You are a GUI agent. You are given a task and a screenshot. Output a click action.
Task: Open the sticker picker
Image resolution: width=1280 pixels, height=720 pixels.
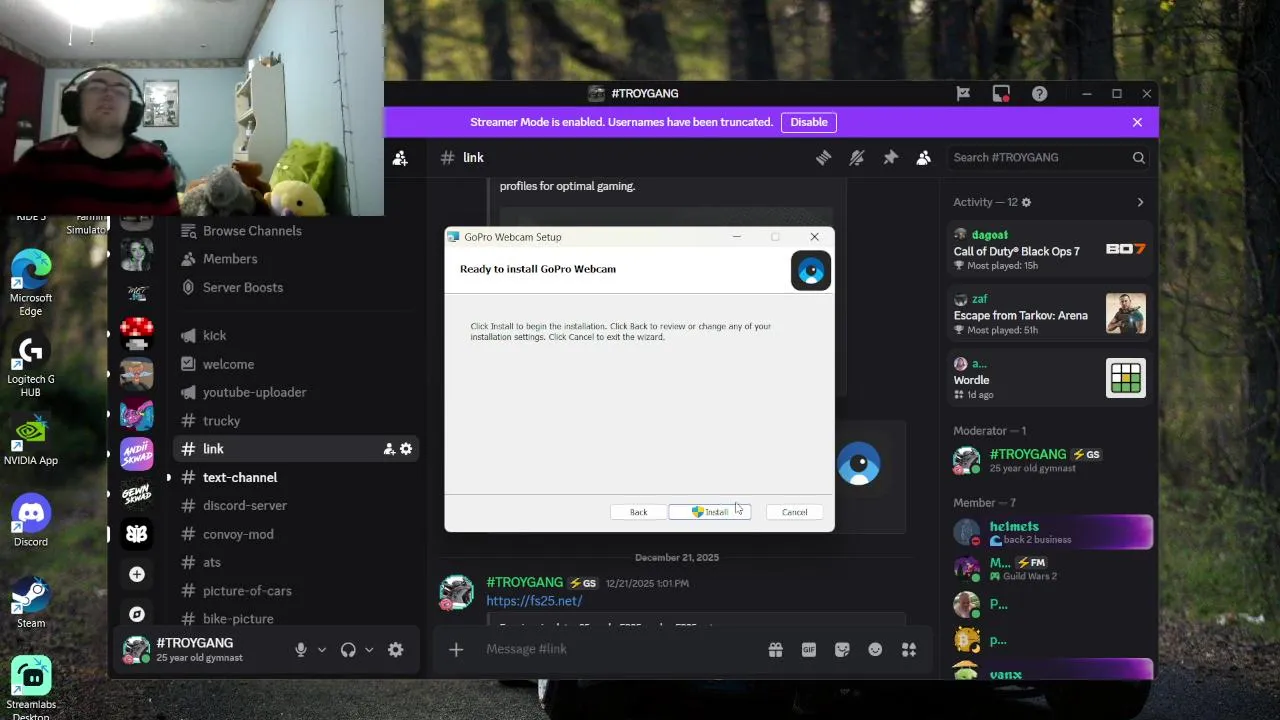point(842,650)
